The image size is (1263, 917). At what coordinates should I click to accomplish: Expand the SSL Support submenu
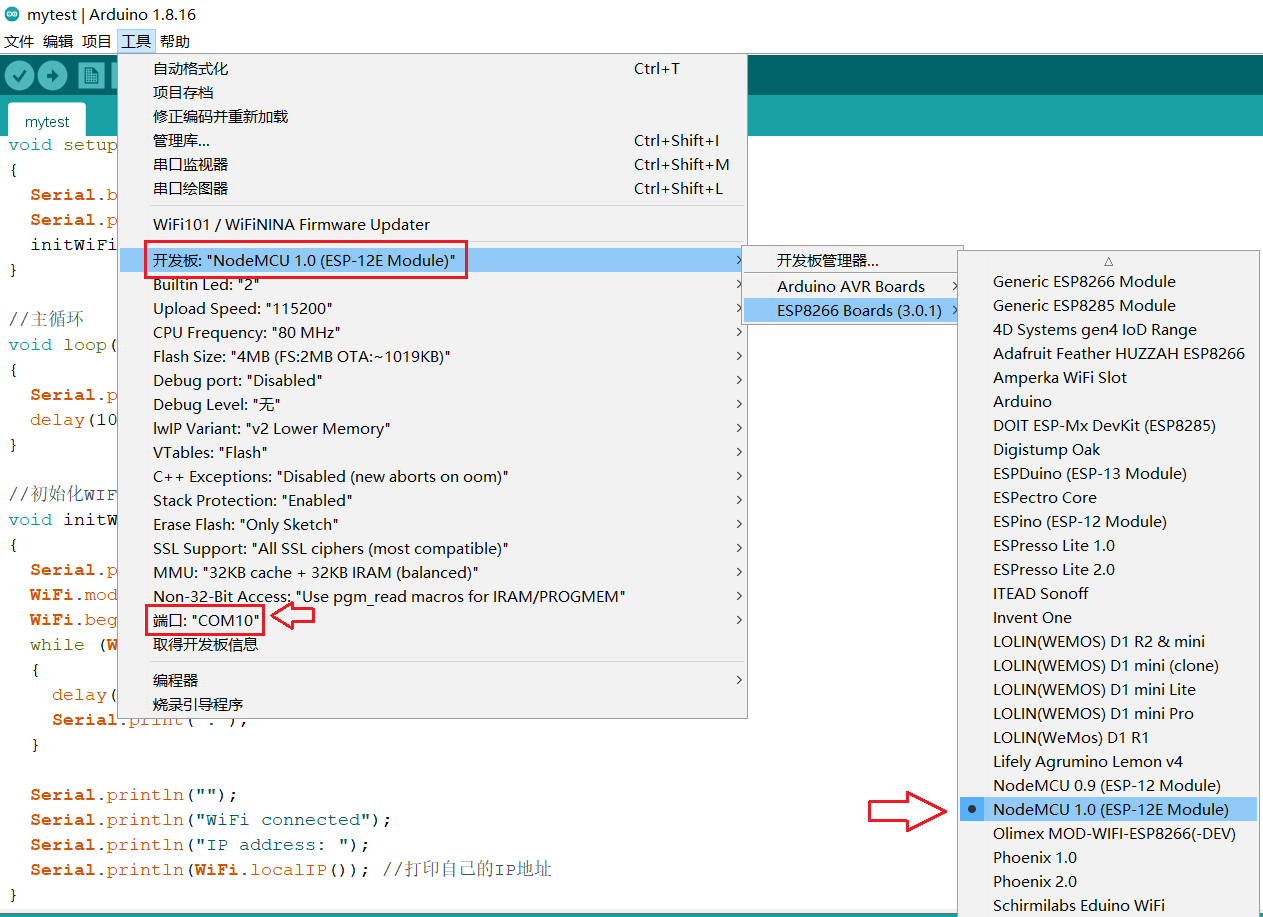432,549
